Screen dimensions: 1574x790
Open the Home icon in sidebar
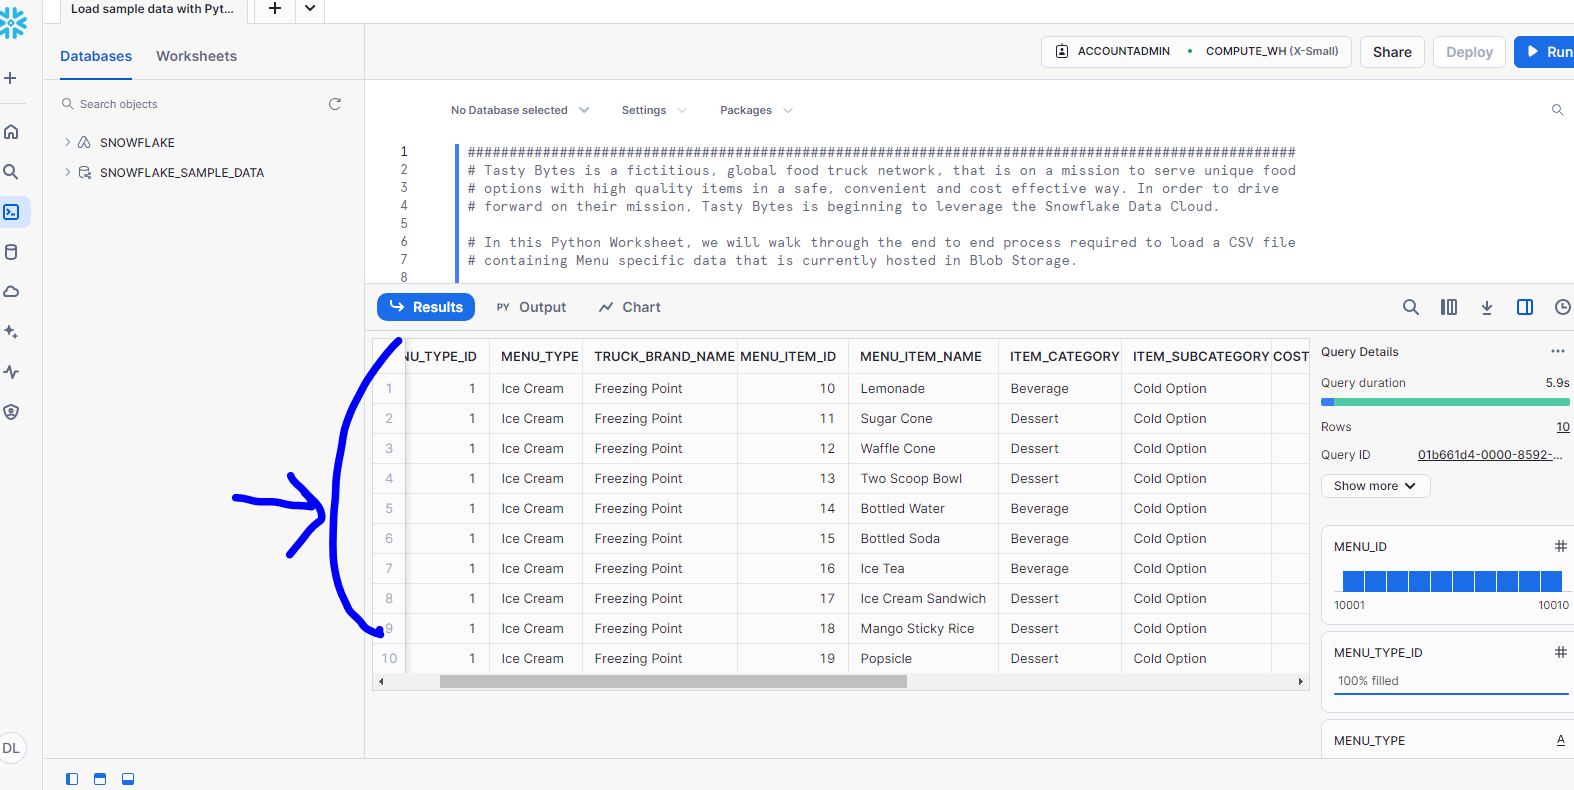11,132
